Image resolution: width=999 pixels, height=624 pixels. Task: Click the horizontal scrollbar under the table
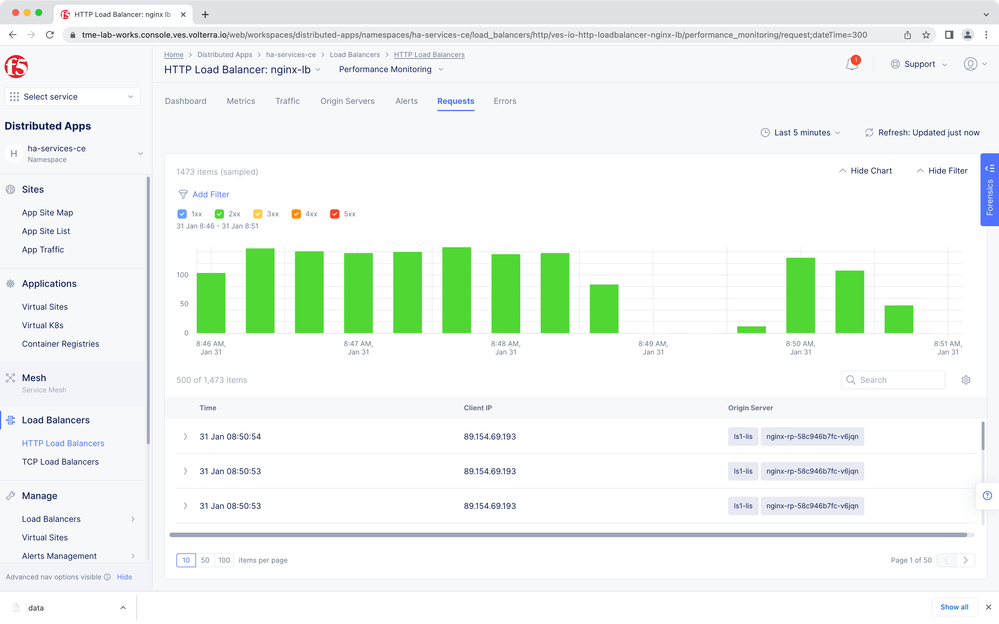point(568,535)
